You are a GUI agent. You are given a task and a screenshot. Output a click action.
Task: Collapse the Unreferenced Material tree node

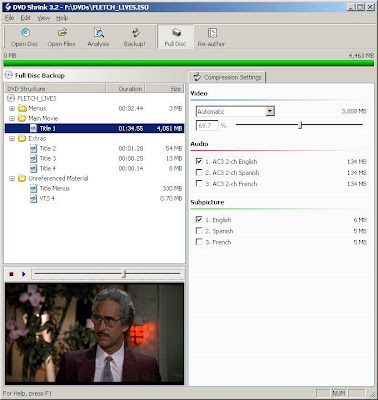(x=12, y=178)
